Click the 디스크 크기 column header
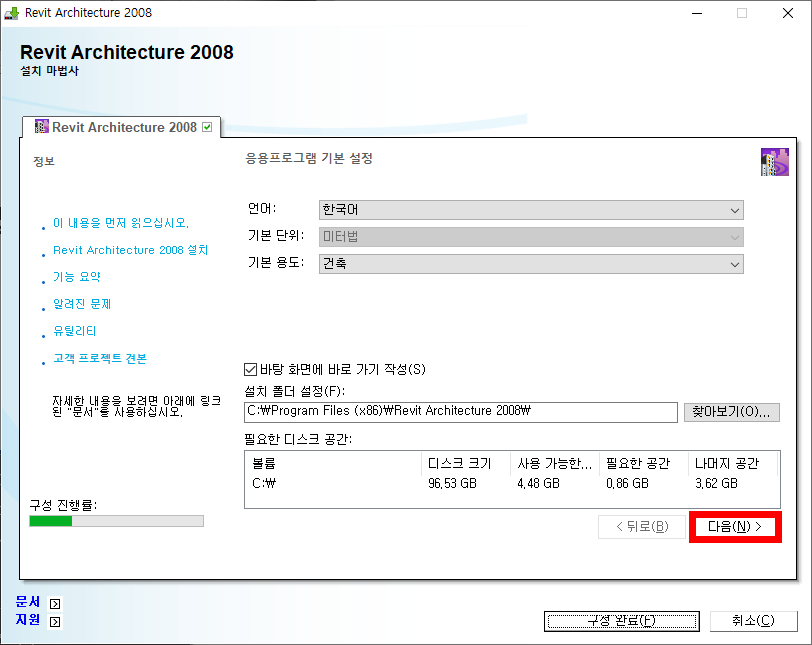Viewport: 812px width, 645px height. point(466,463)
